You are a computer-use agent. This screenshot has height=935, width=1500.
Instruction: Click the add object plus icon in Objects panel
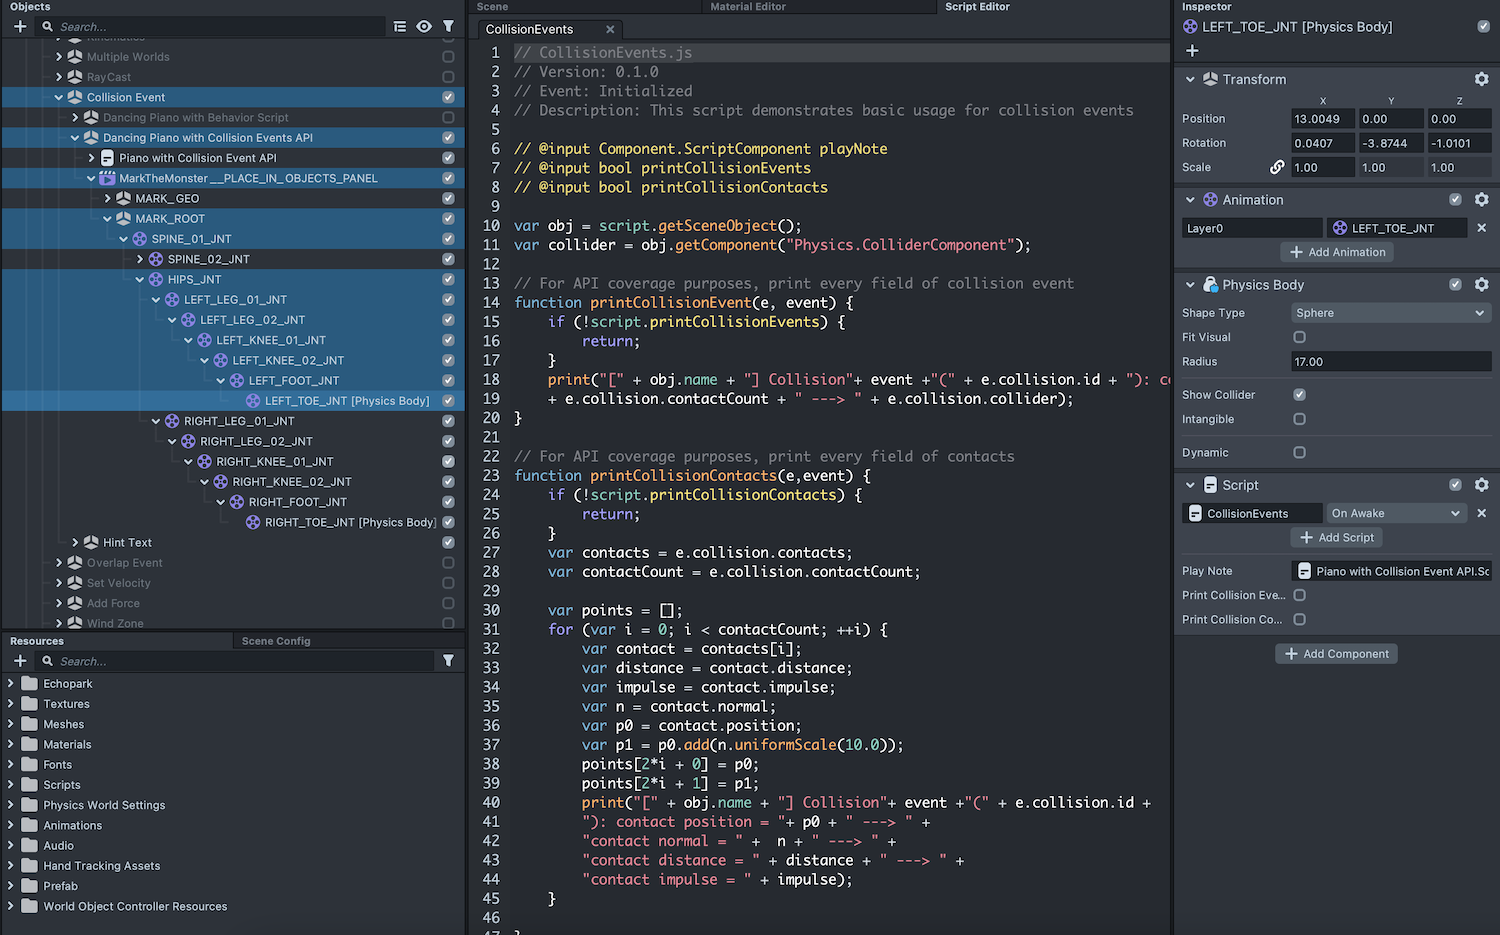point(20,27)
